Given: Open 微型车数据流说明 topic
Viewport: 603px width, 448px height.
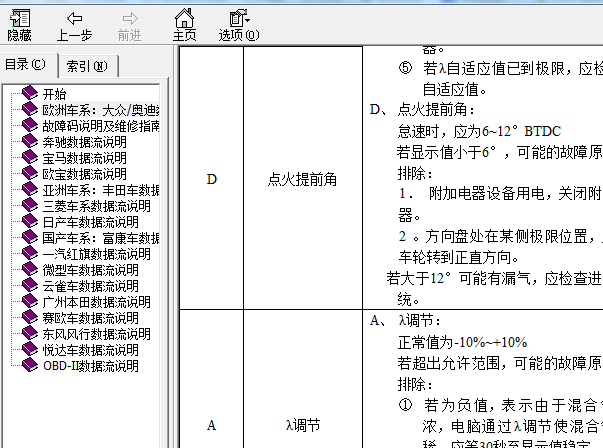Looking at the screenshot, I should [90, 270].
